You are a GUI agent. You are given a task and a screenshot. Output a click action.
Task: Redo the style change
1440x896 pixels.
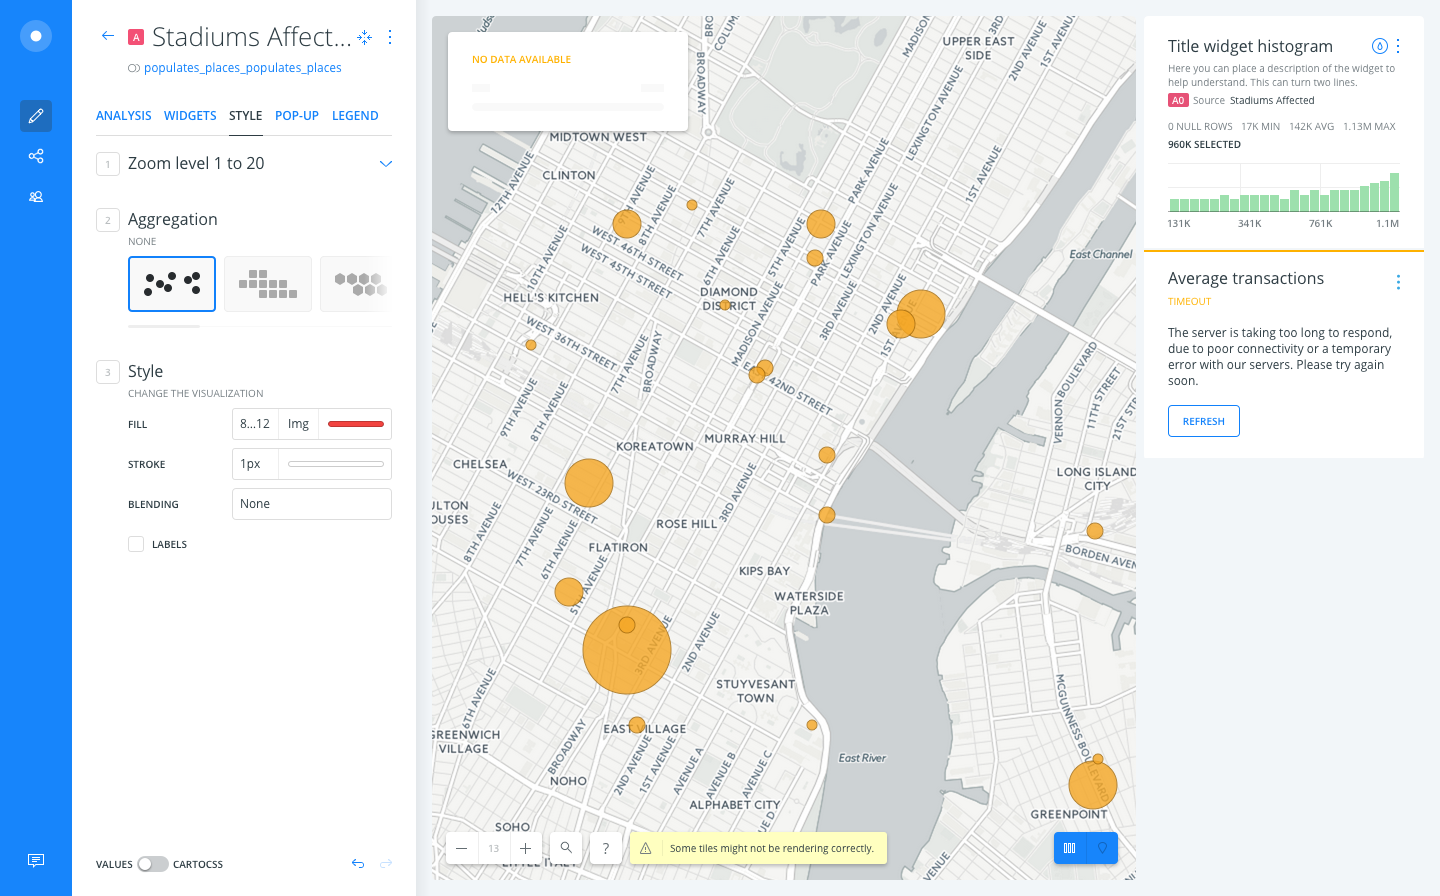pos(386,864)
